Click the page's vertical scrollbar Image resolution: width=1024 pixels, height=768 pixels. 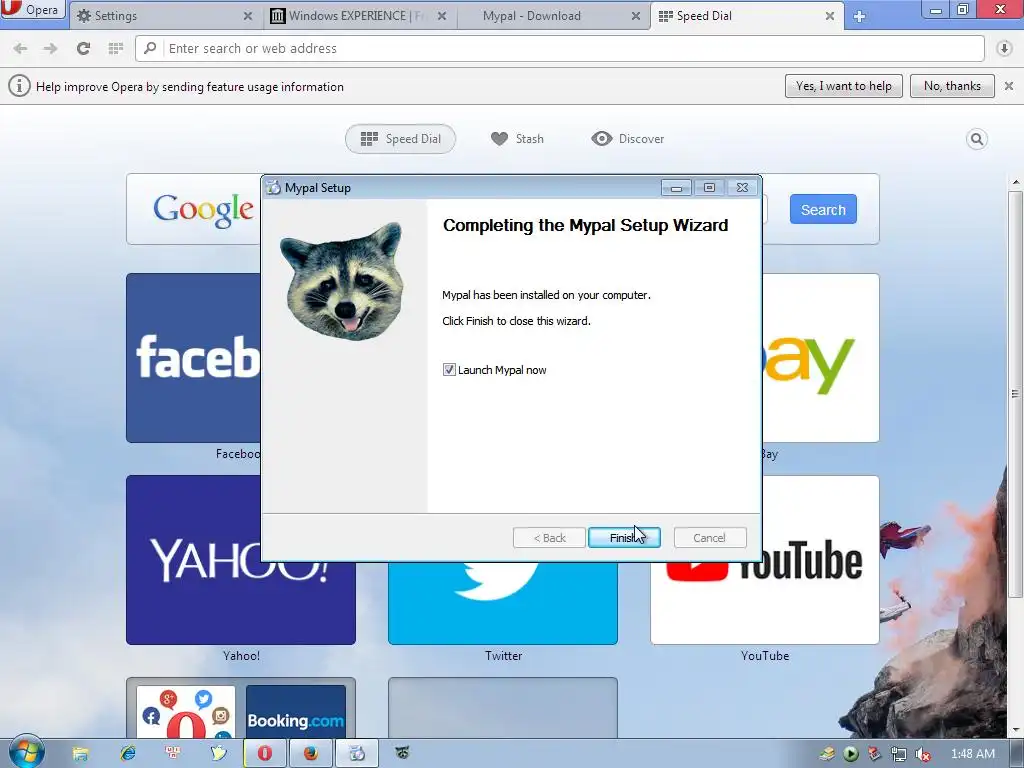[x=1015, y=393]
